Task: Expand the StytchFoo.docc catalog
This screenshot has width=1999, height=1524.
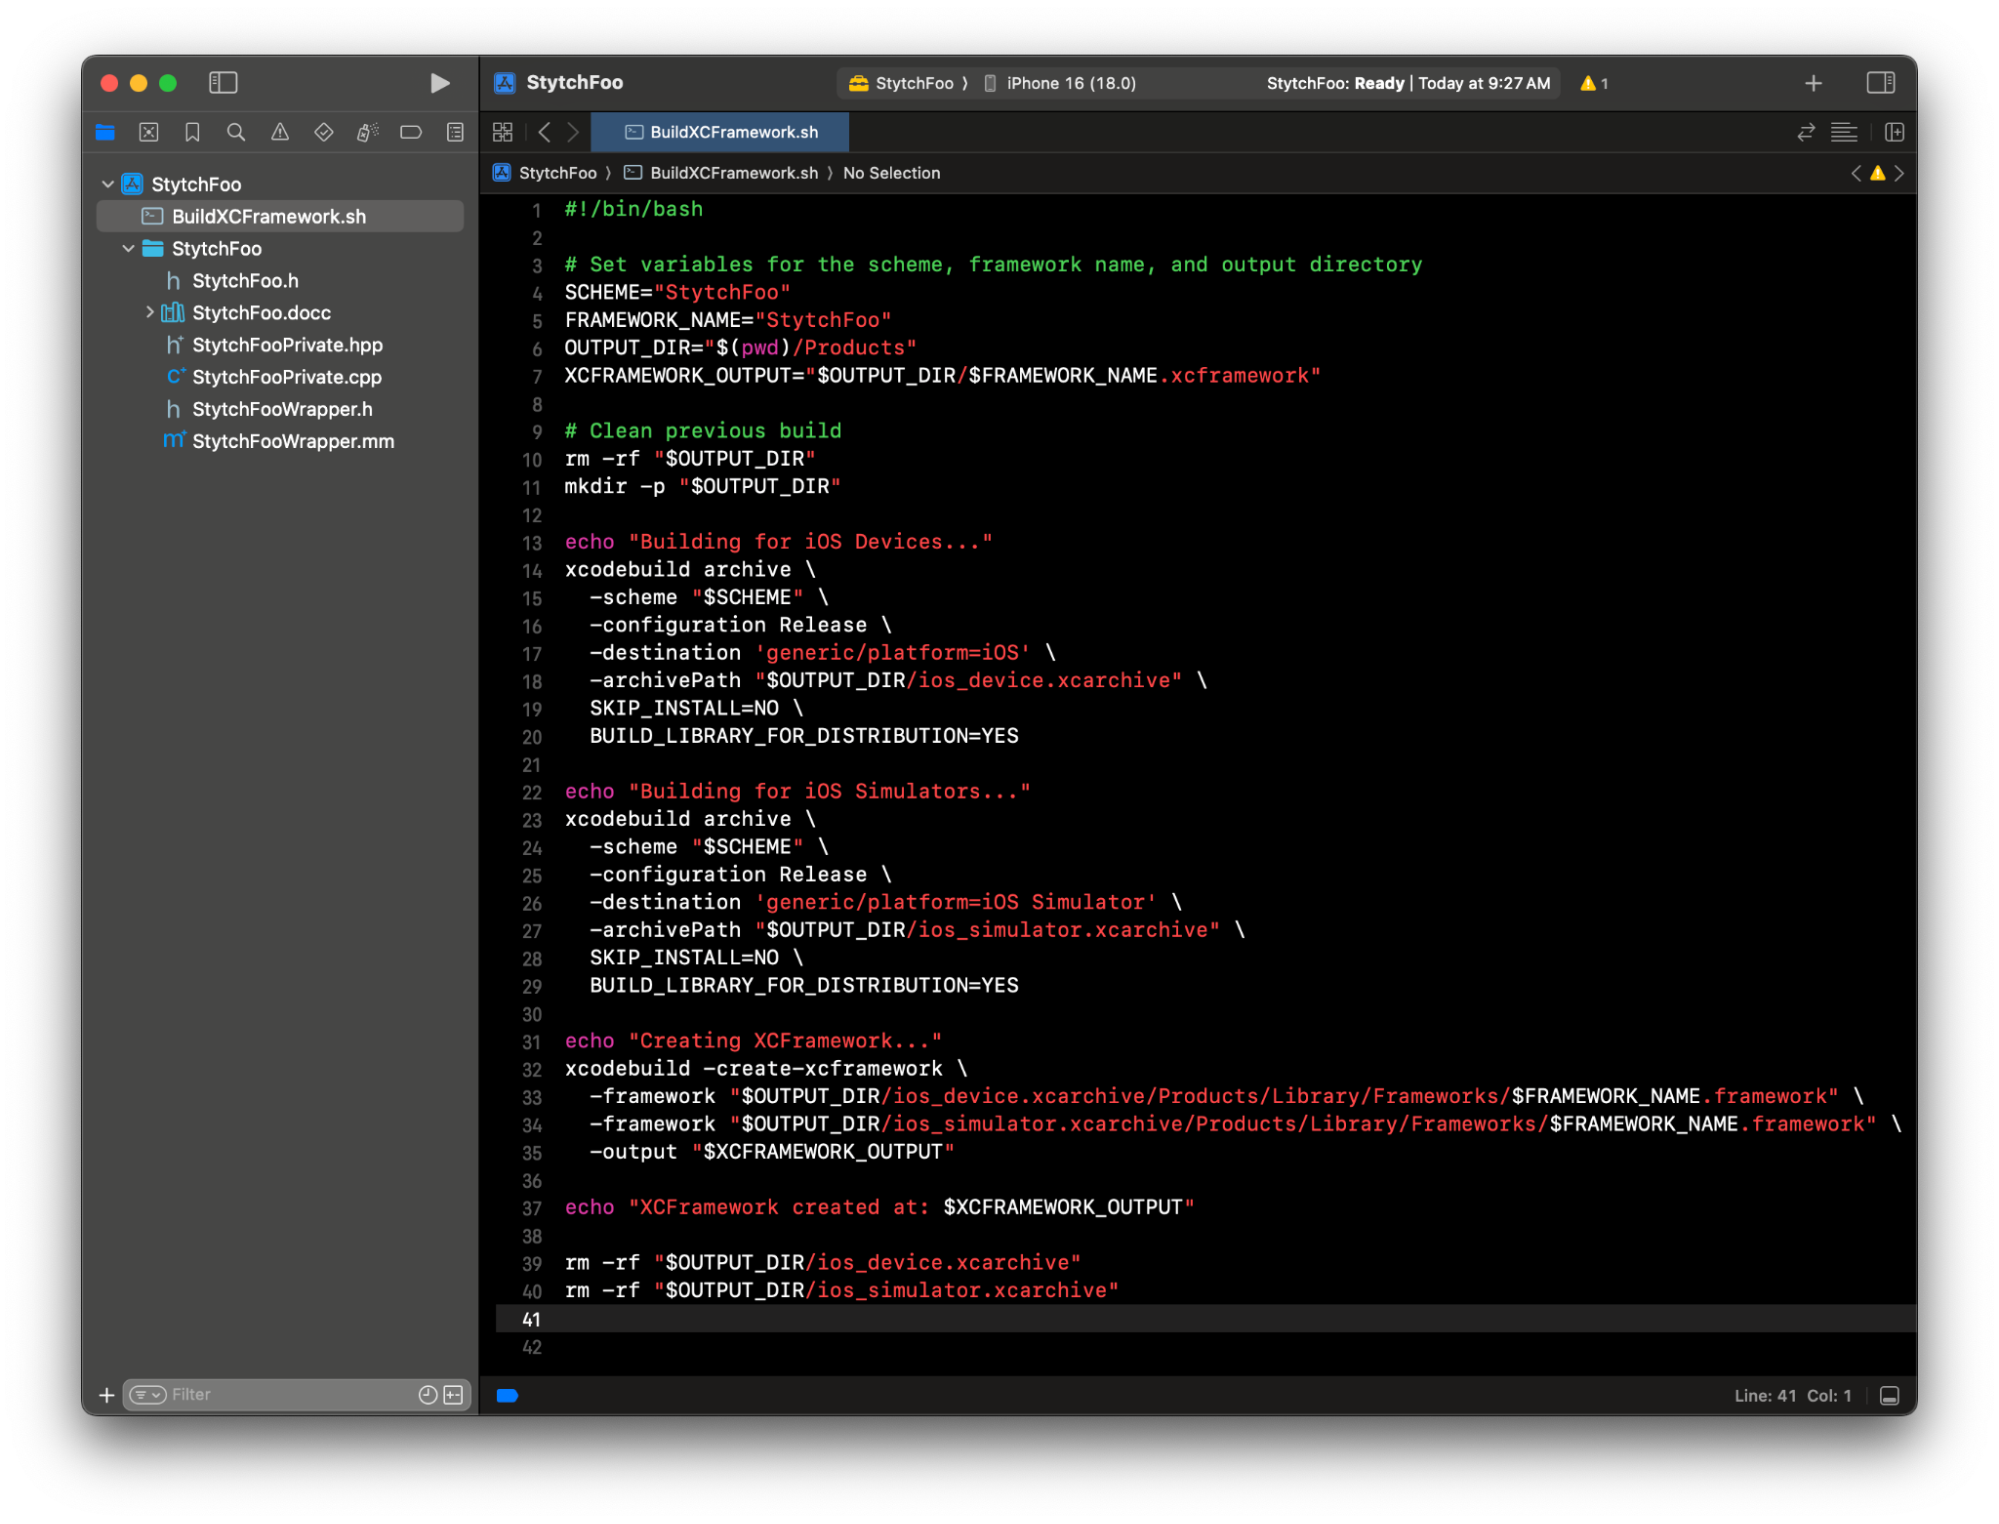Action: [x=149, y=312]
